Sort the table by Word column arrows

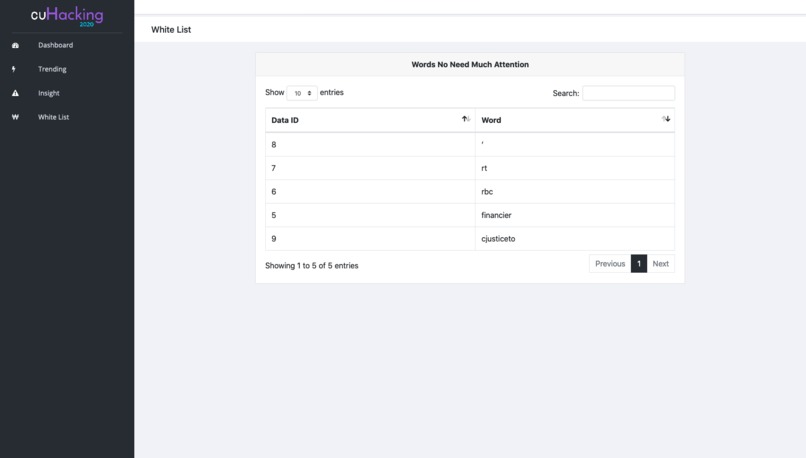coord(666,119)
